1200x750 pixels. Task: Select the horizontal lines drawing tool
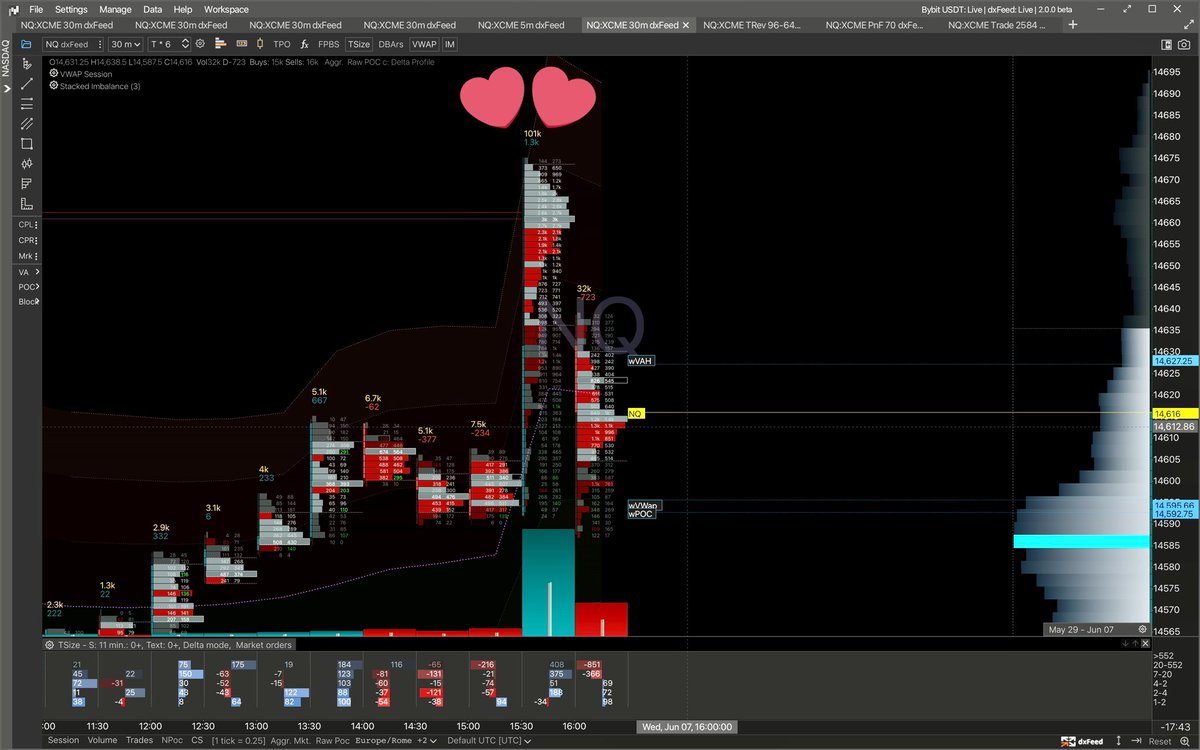pyautogui.click(x=27, y=104)
